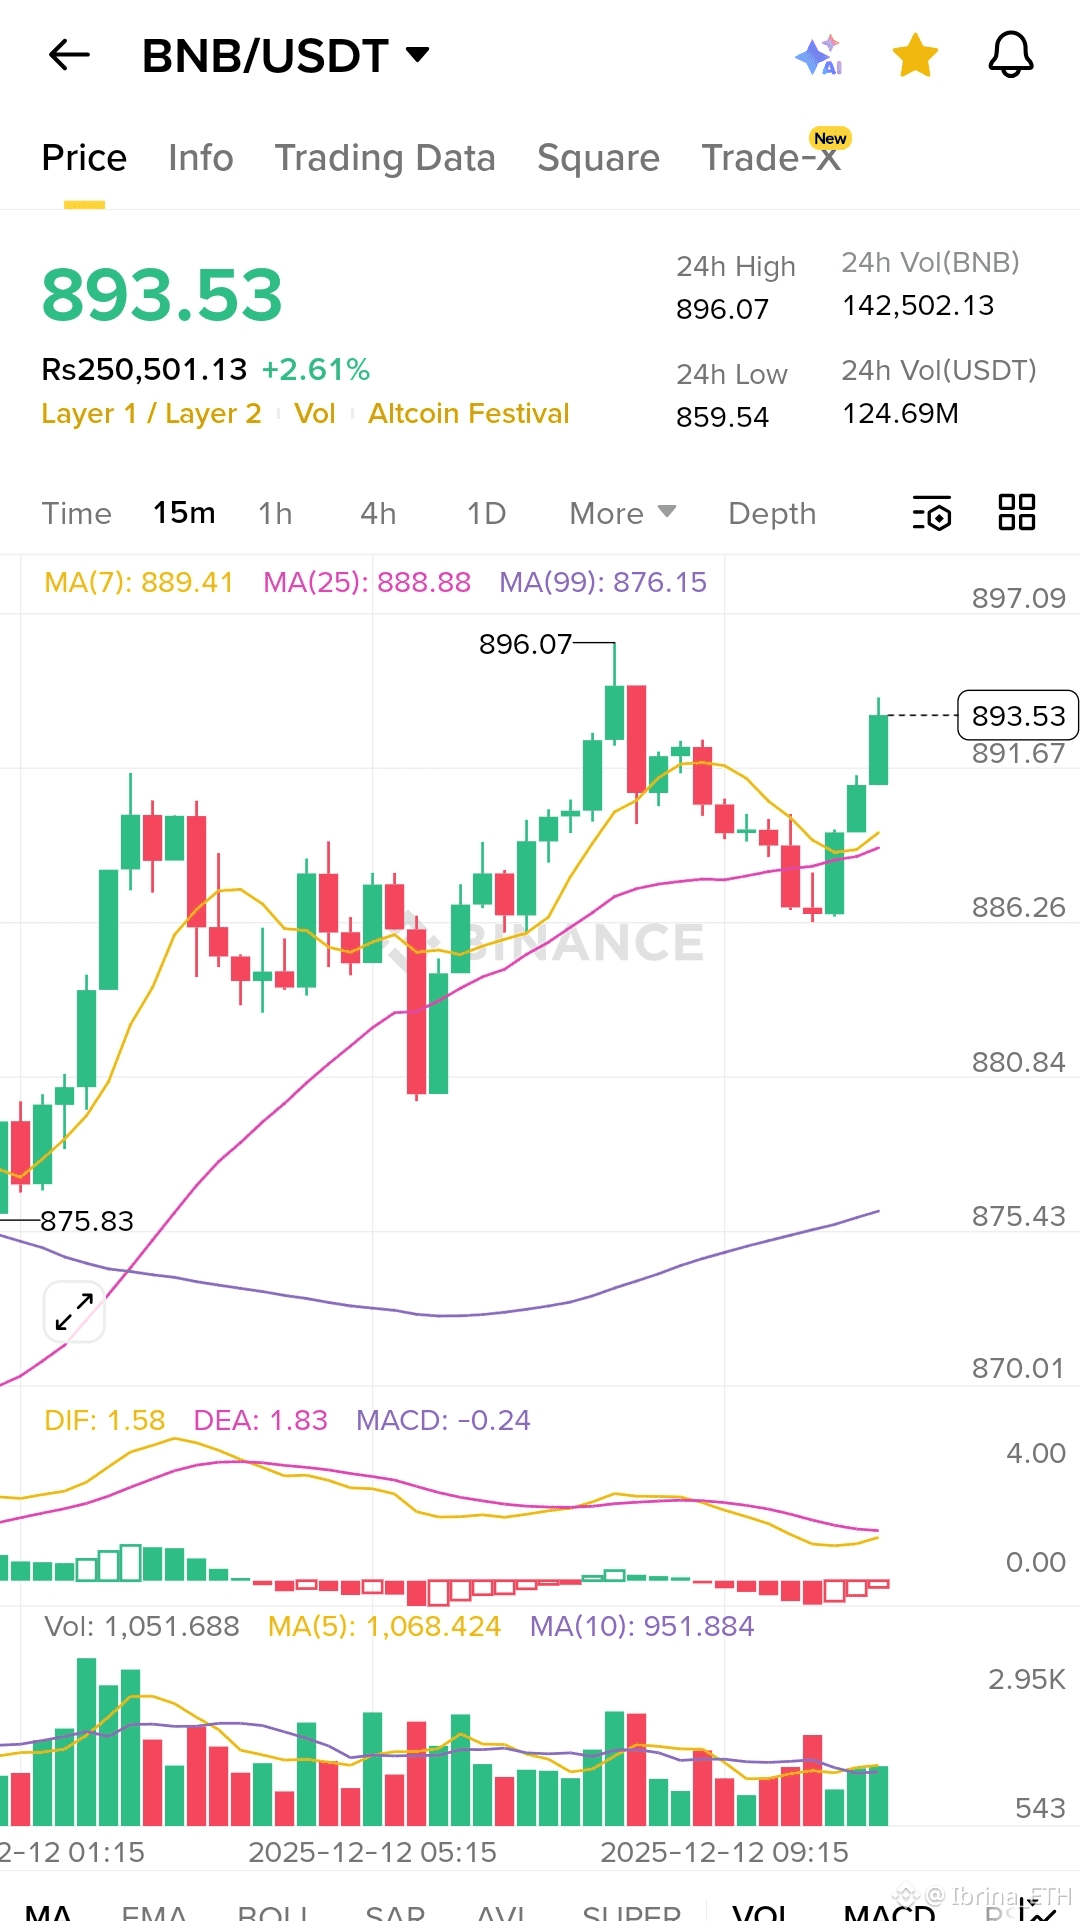This screenshot has width=1080, height=1921.
Task: Tap the back arrow icon
Action: tap(69, 55)
